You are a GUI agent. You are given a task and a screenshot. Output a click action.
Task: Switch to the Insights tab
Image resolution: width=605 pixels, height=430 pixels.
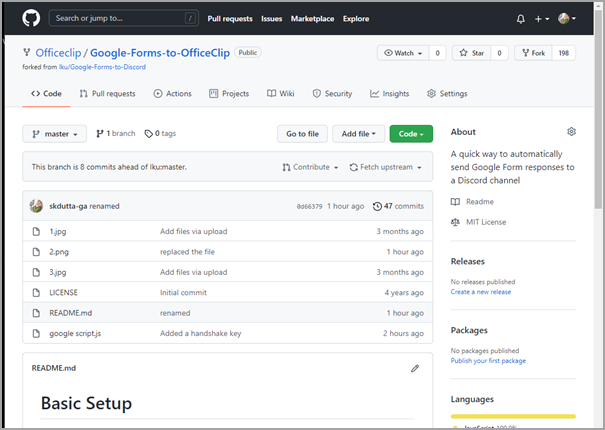tap(389, 93)
